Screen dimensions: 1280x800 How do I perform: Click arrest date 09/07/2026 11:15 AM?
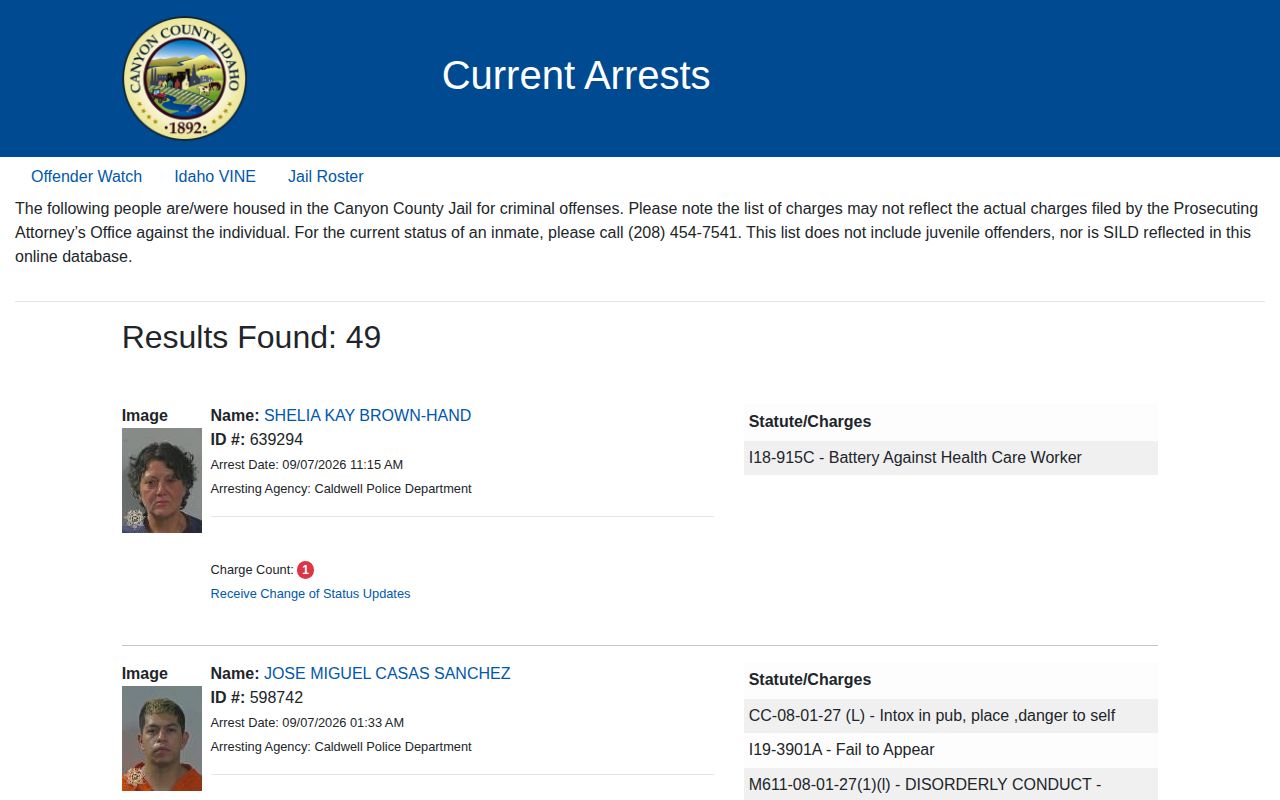click(x=307, y=464)
